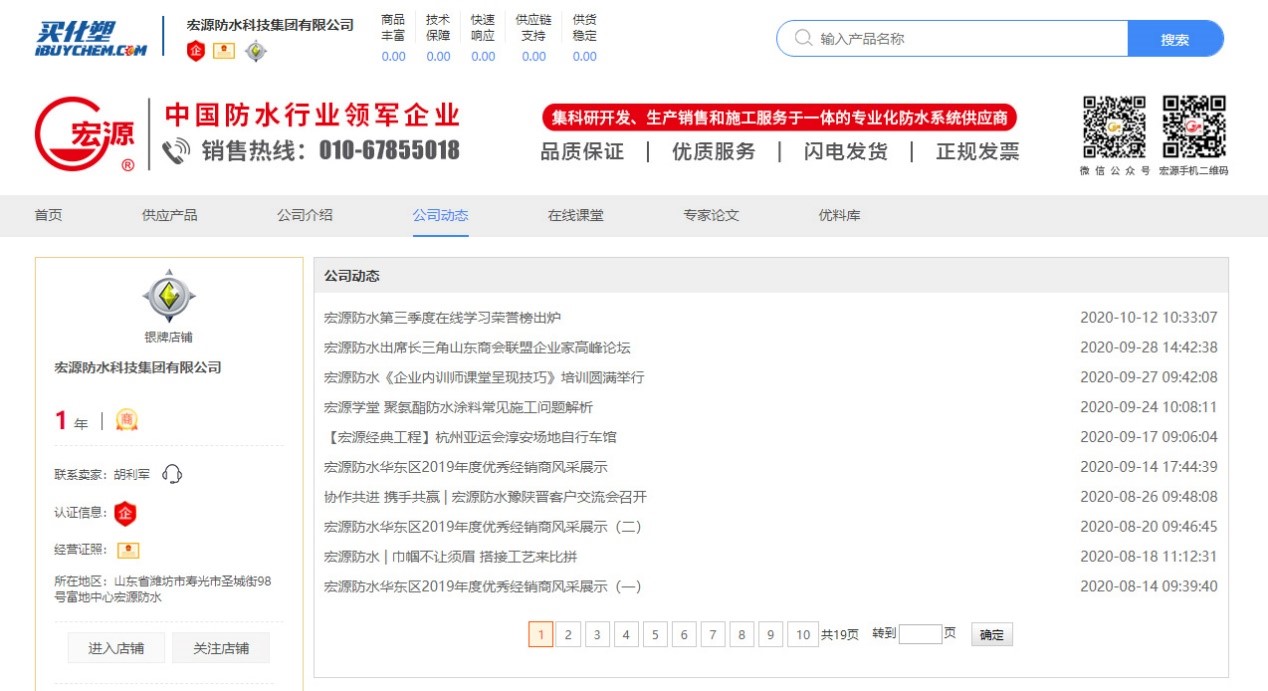Click the business license icon in header
This screenshot has width=1268, height=691.
224,51
